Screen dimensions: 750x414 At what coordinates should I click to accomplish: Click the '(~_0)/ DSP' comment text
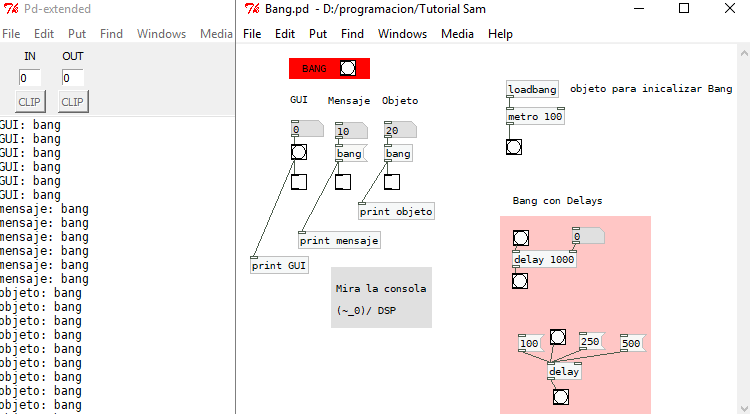[366, 311]
